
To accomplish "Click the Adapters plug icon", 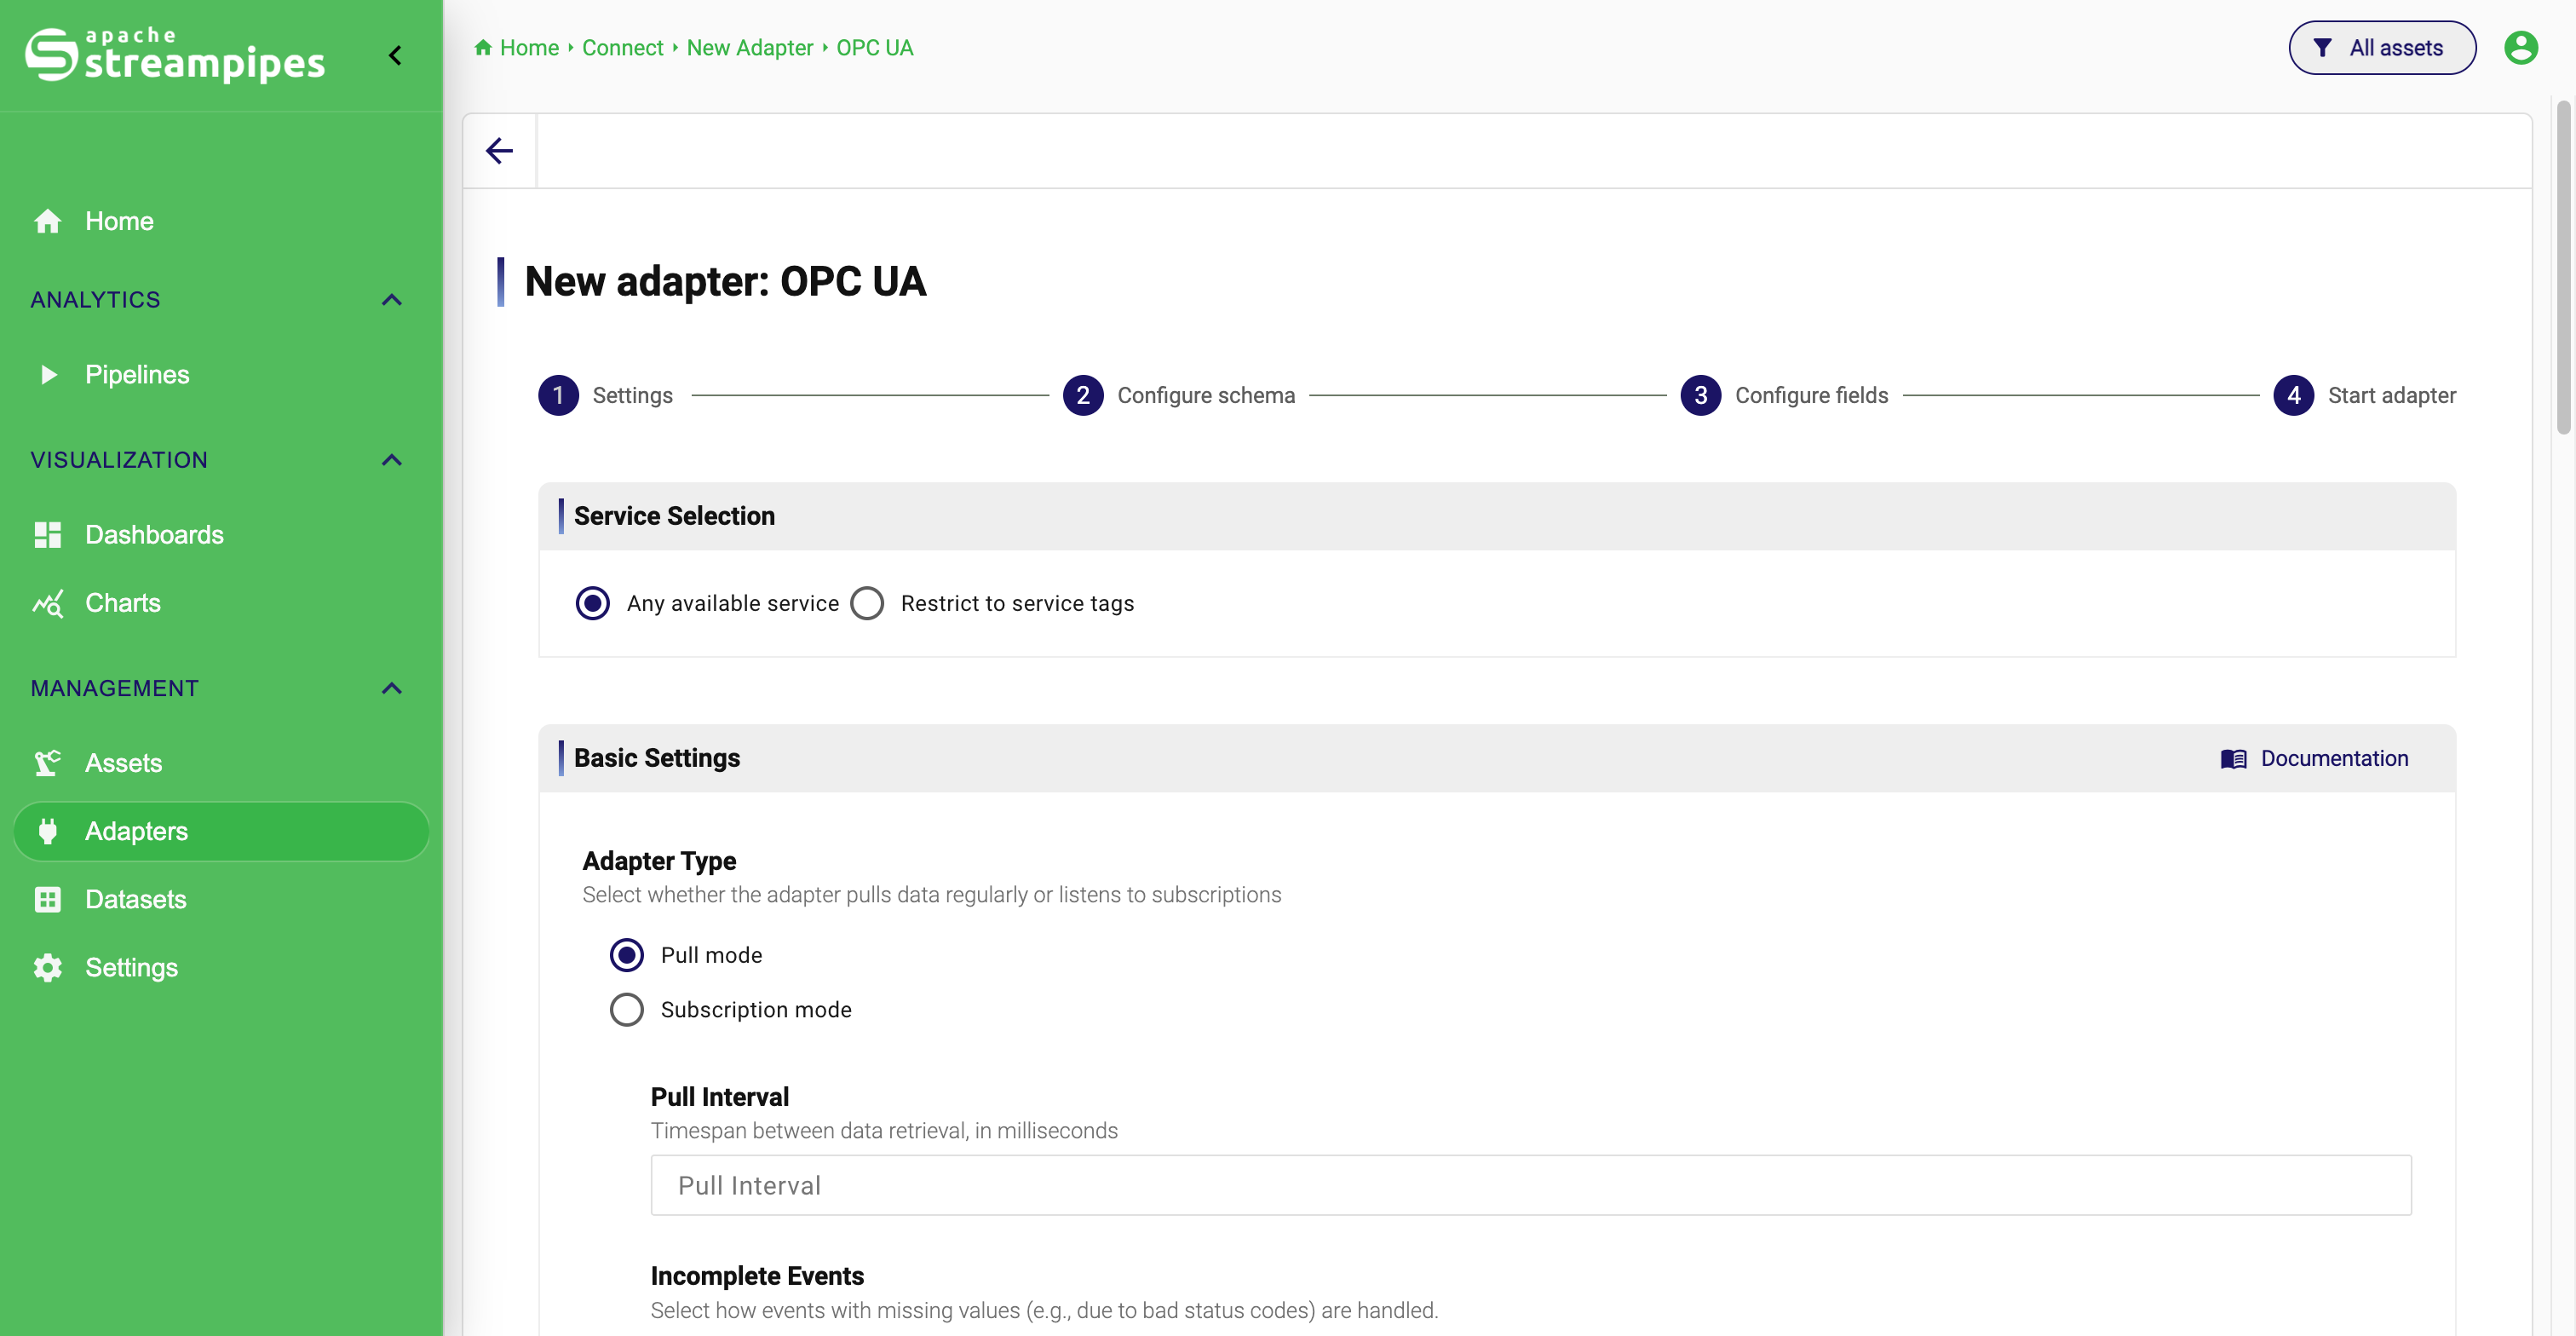I will pyautogui.click(x=48, y=831).
